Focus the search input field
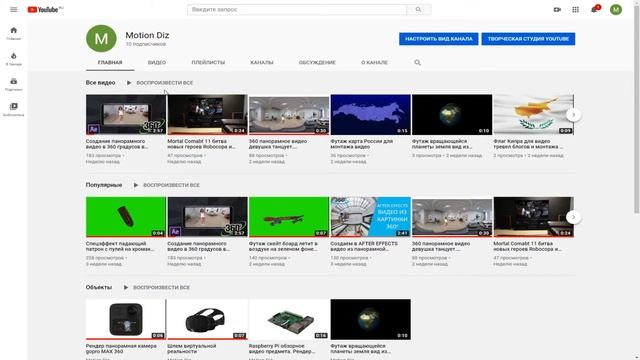 tap(297, 9)
